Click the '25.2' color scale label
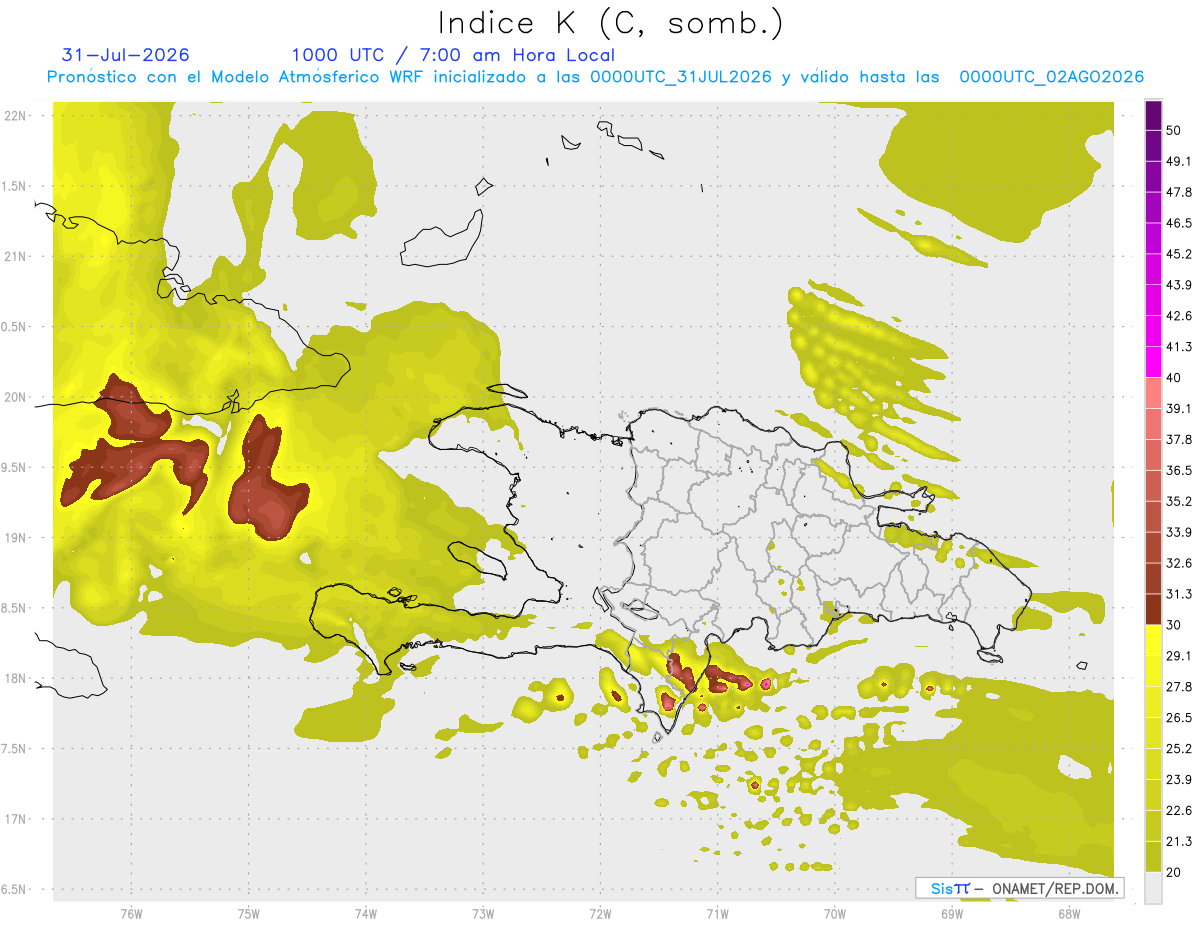The image size is (1200, 927). point(1179,748)
